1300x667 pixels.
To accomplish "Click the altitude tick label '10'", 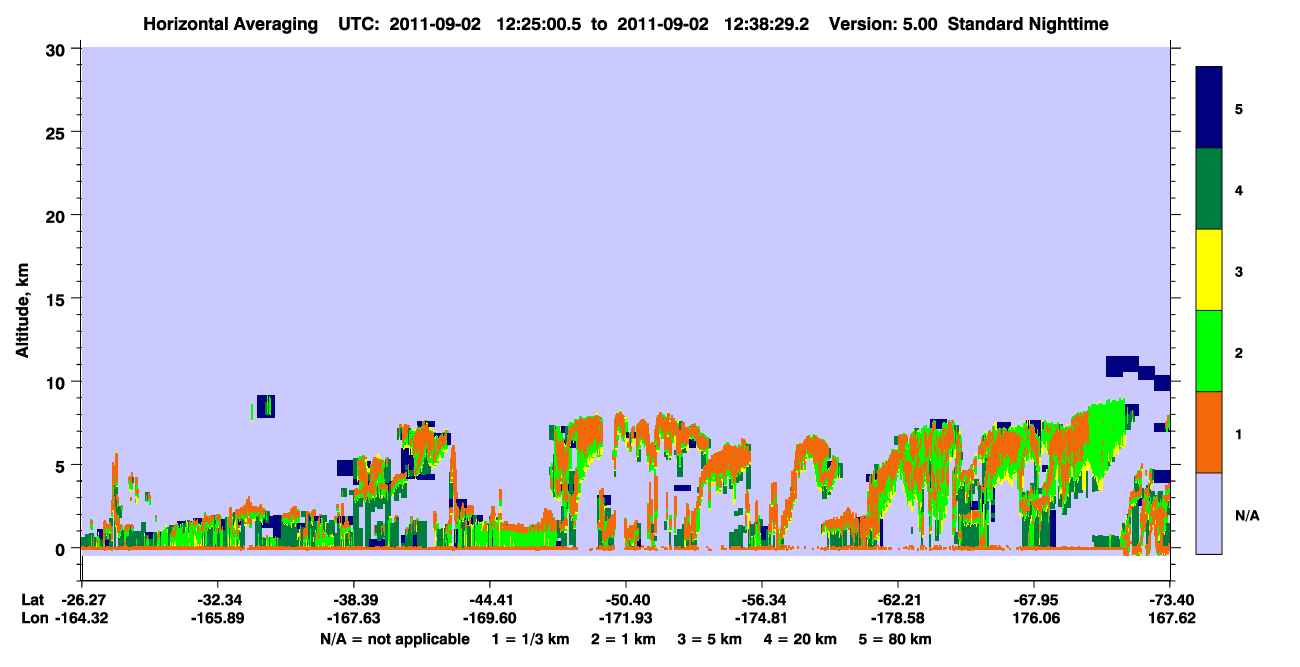I will [58, 382].
